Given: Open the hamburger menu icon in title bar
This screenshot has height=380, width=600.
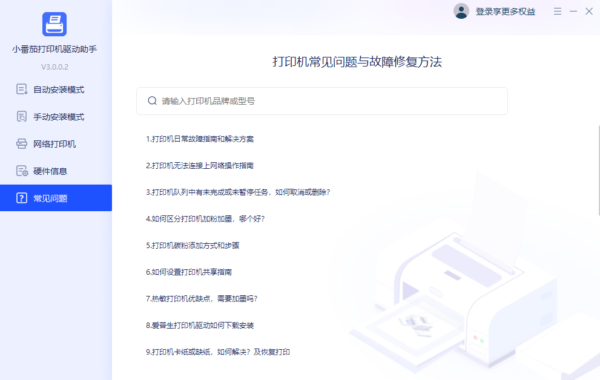Looking at the screenshot, I should pos(558,11).
